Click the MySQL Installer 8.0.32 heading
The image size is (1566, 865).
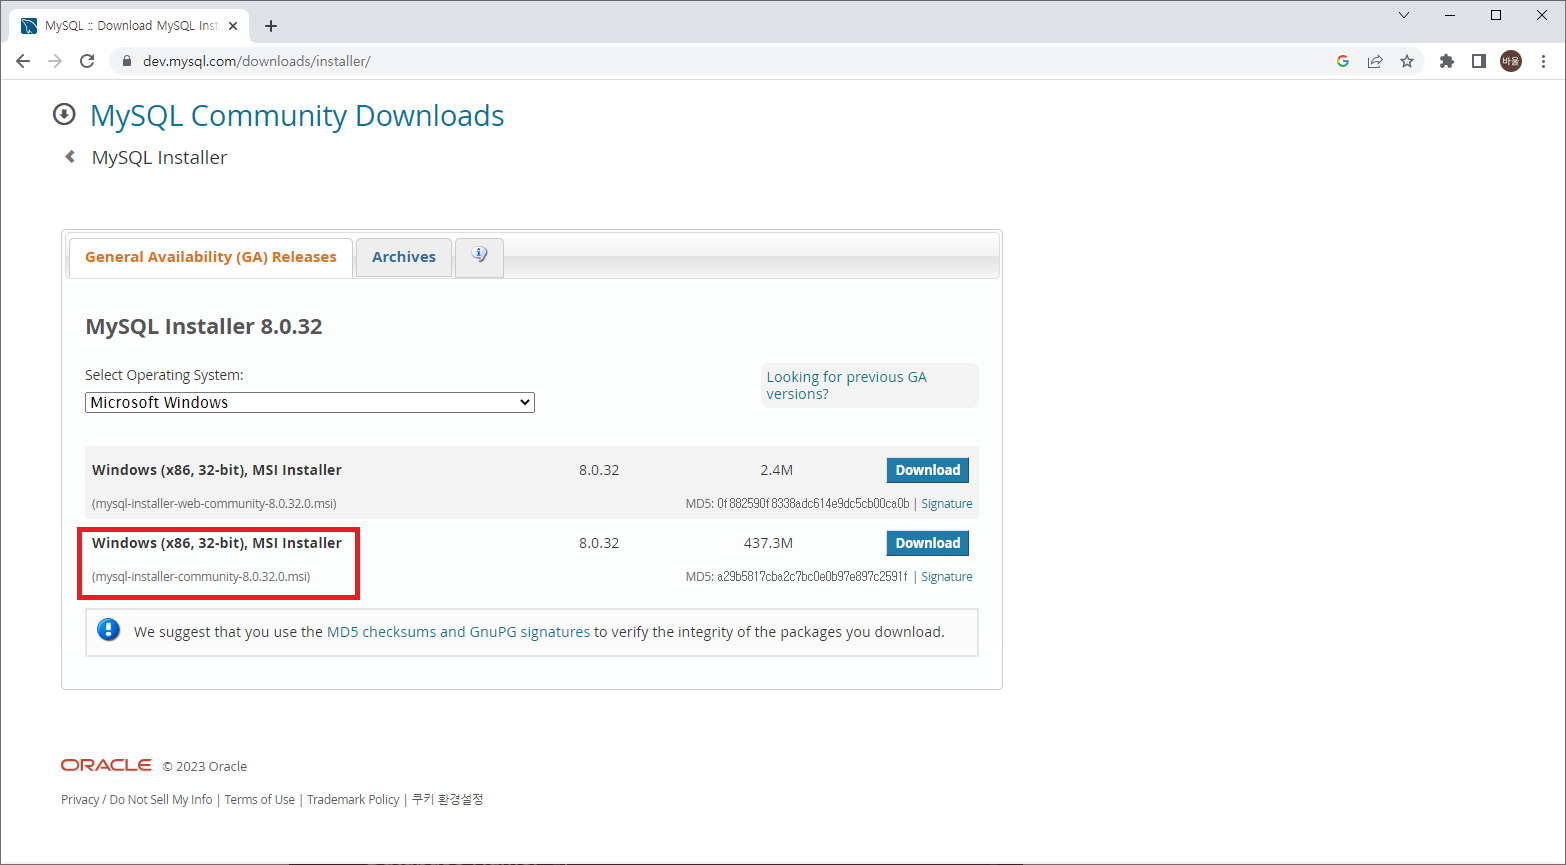pos(204,326)
